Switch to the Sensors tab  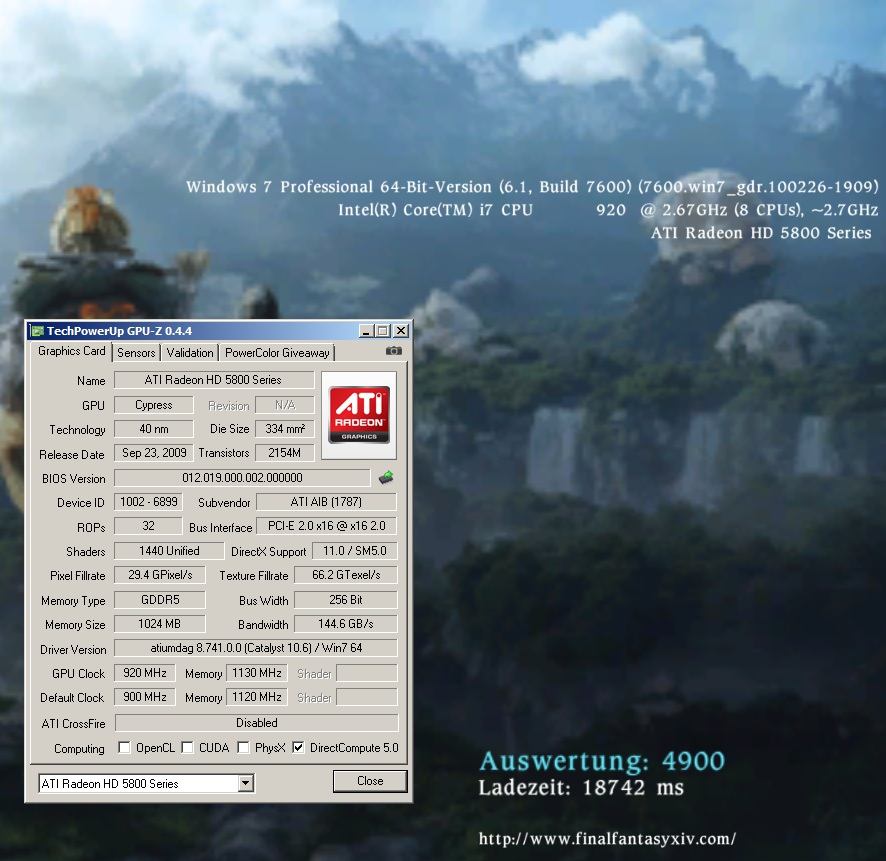(136, 353)
